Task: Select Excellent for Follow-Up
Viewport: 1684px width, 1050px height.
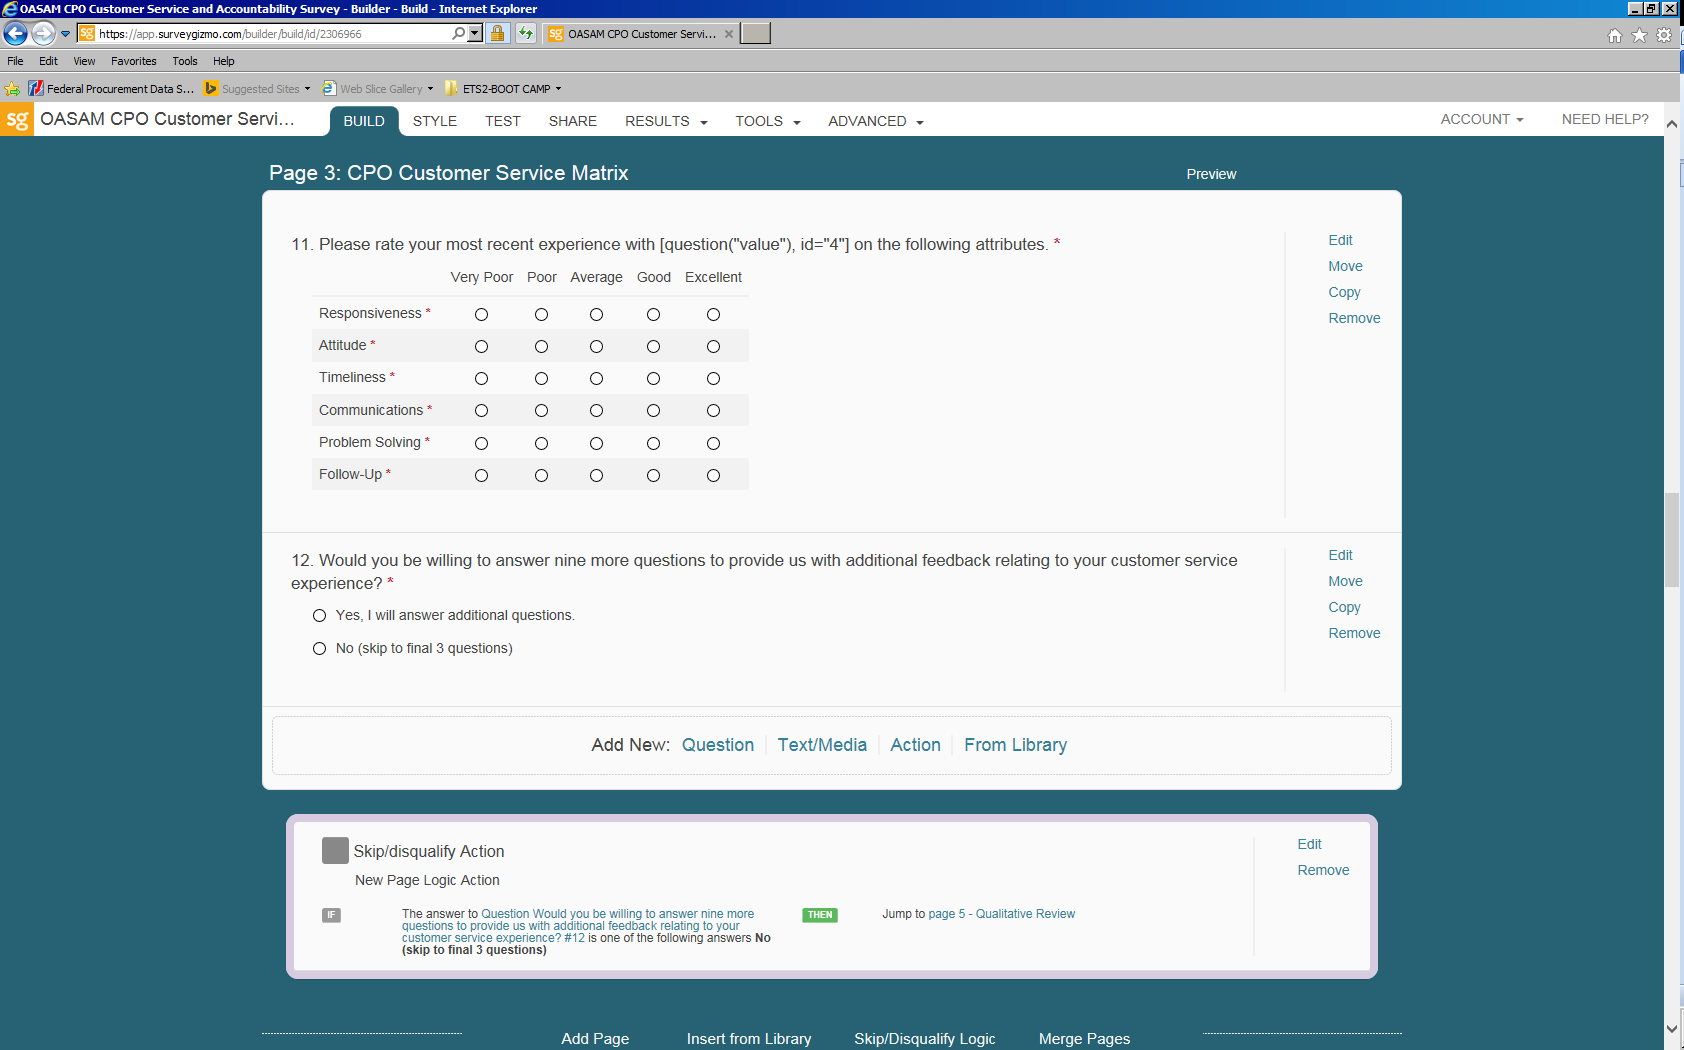Action: tap(713, 475)
